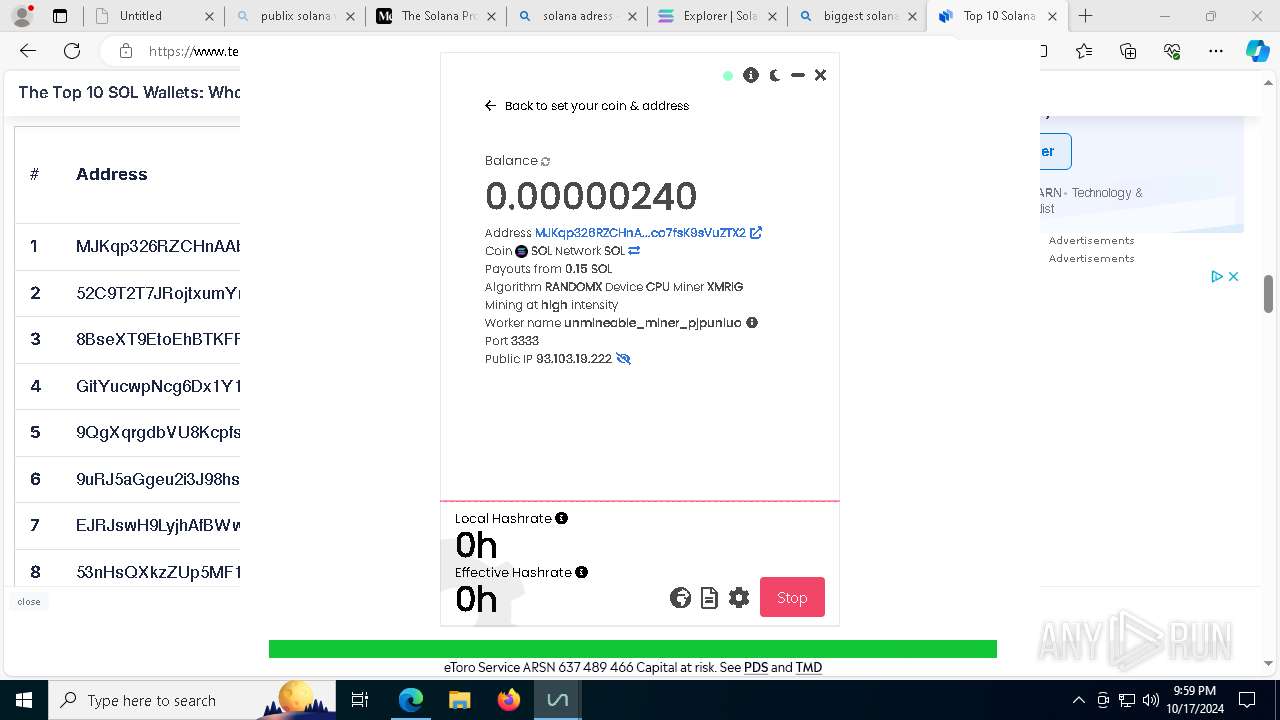The height and width of the screenshot is (720, 1280).
Task: Click Effective Hashrate info icon
Action: pos(581,572)
